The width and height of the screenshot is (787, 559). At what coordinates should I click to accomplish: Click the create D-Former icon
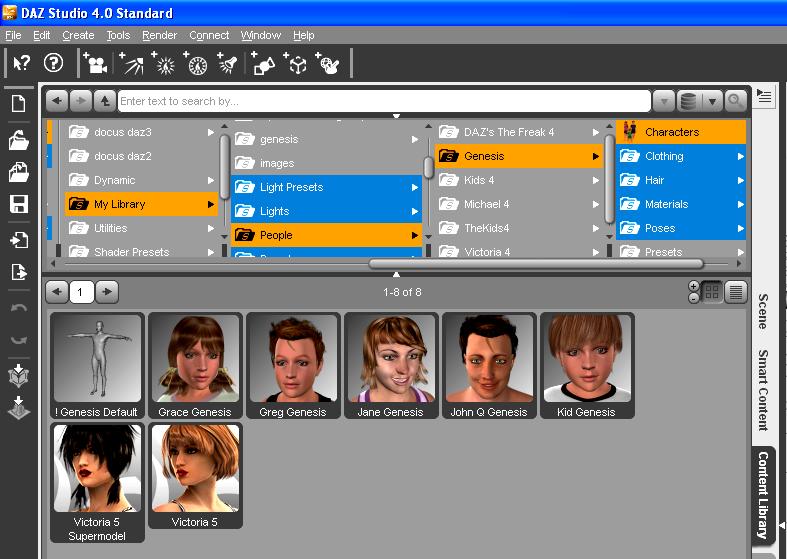[328, 63]
